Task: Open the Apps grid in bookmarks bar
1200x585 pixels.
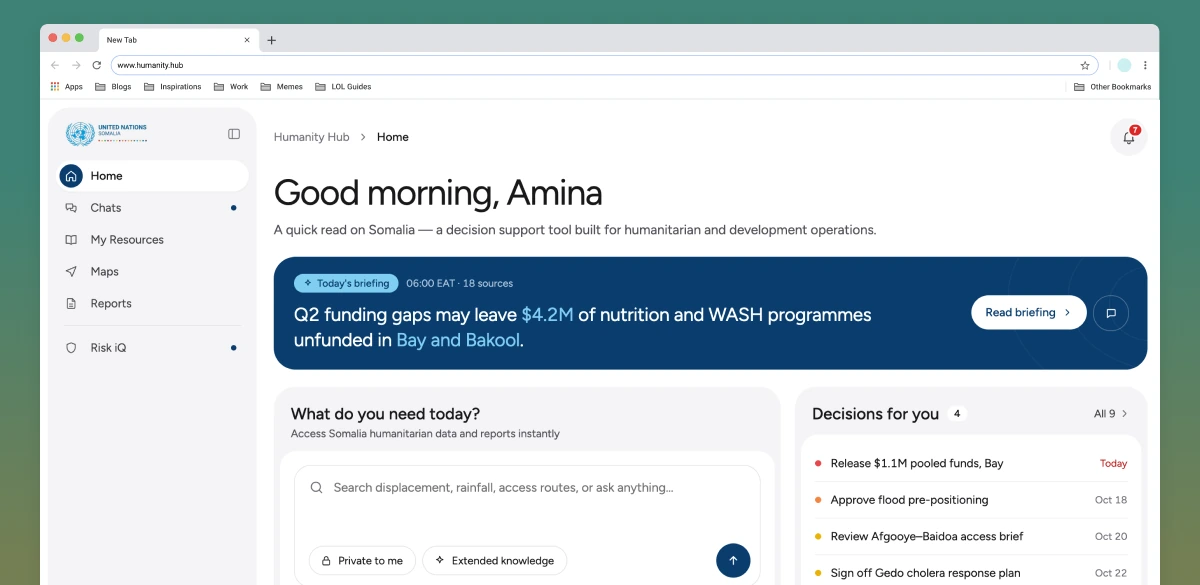Action: (x=66, y=87)
